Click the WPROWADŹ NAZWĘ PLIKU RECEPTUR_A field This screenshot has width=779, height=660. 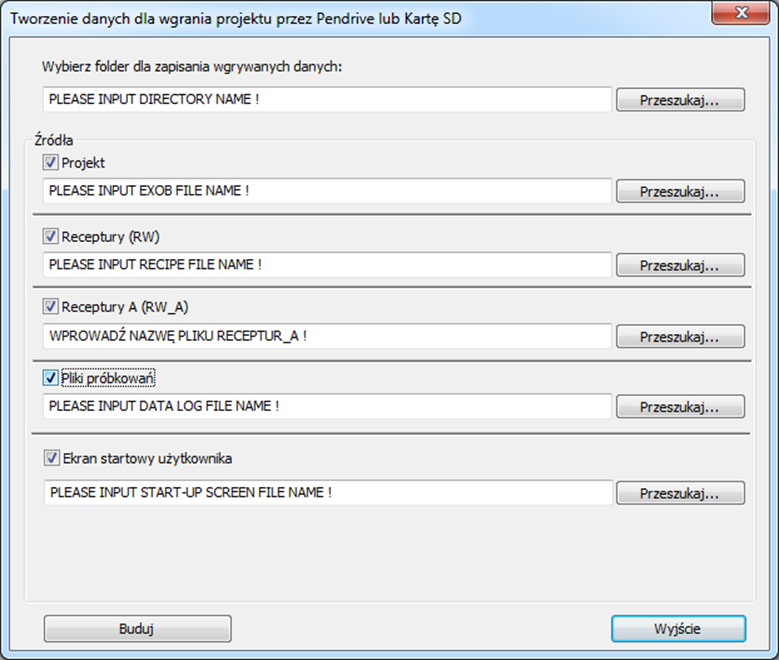coord(327,336)
